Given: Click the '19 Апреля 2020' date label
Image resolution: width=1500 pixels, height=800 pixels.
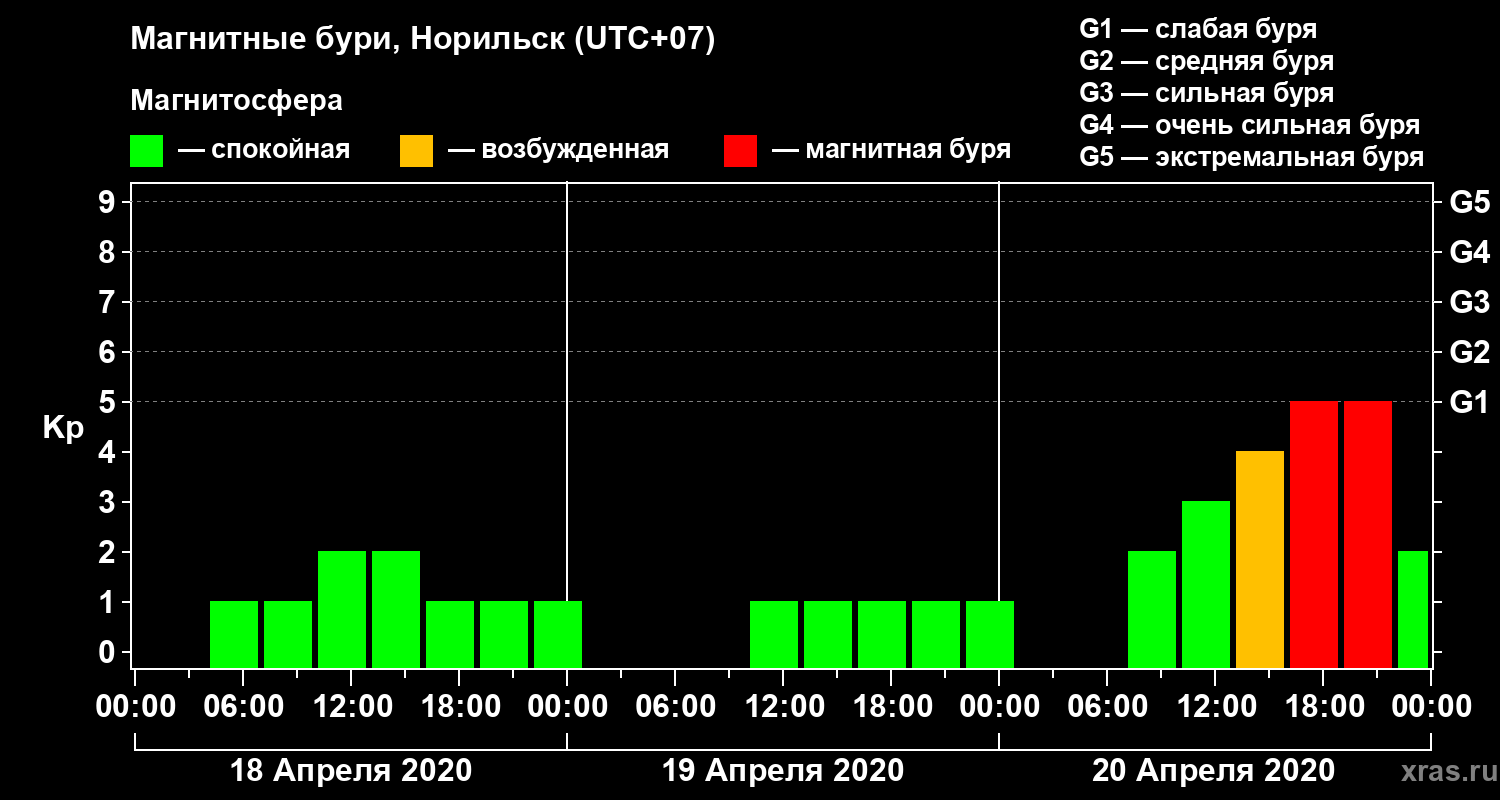Looking at the screenshot, I should coord(783,771).
